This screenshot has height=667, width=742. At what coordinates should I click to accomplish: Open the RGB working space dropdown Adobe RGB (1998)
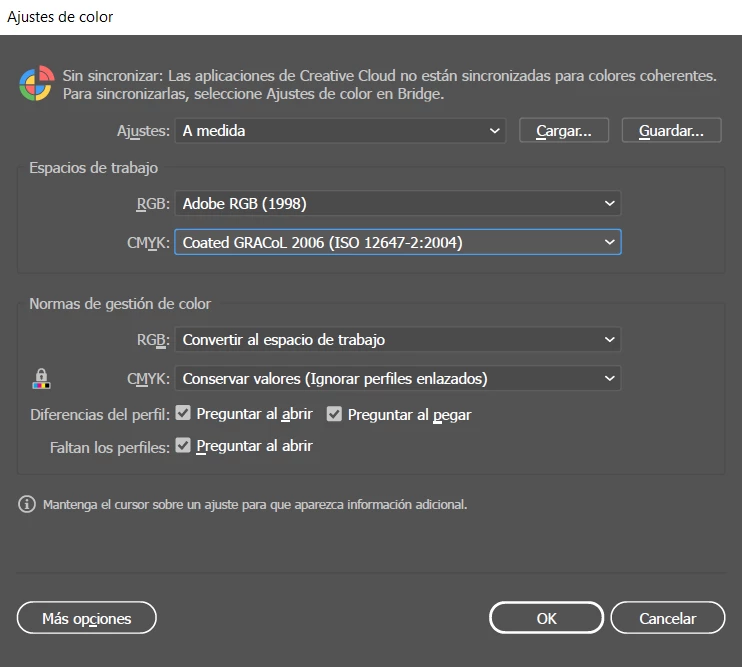(398, 203)
